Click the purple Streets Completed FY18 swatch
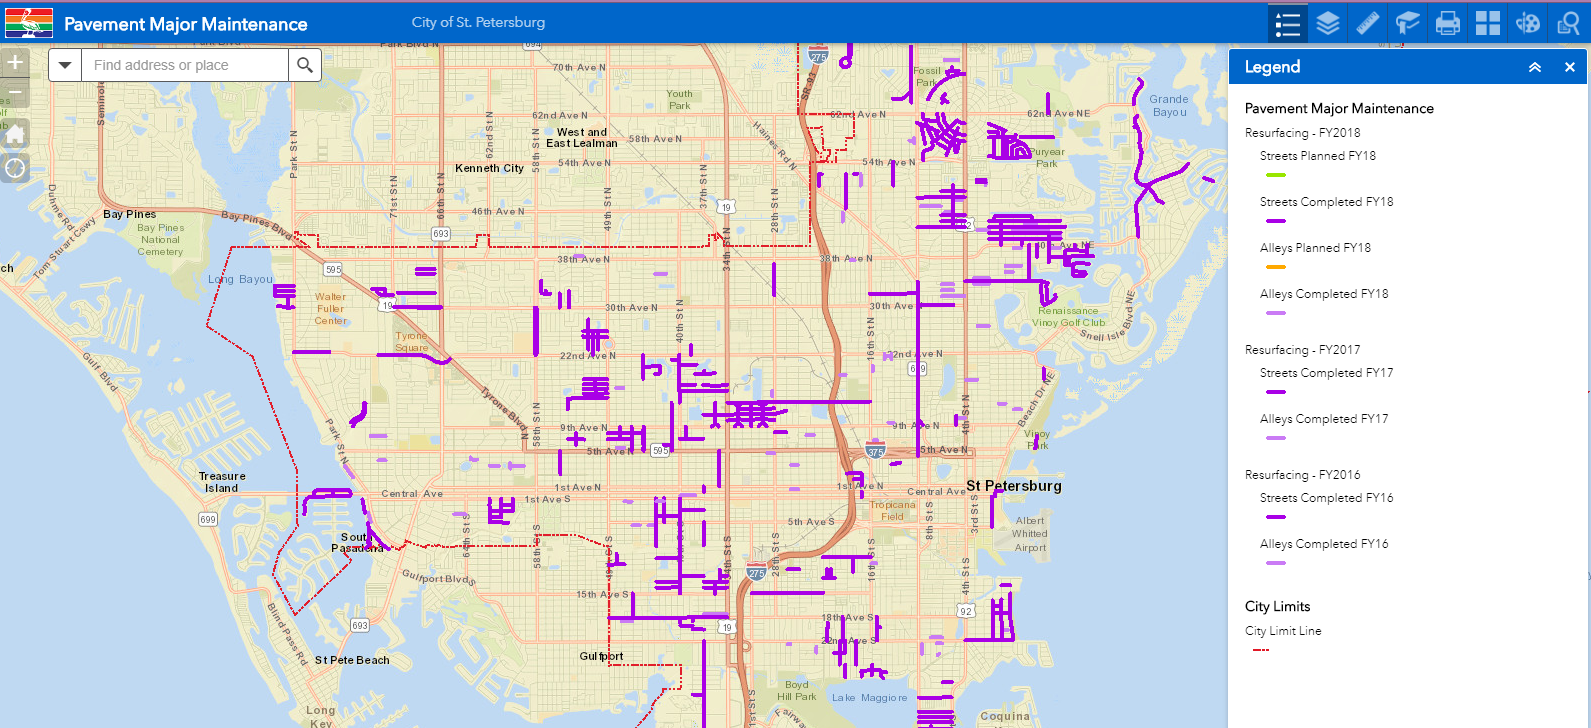Viewport: 1591px width, 728px height. pos(1275,221)
